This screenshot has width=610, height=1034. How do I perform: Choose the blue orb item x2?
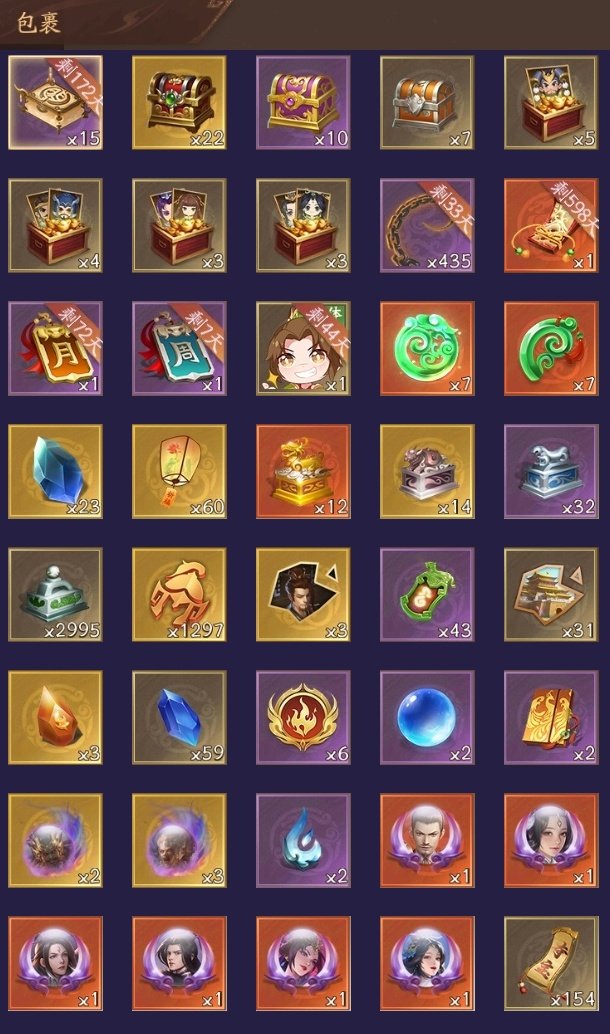coord(427,717)
